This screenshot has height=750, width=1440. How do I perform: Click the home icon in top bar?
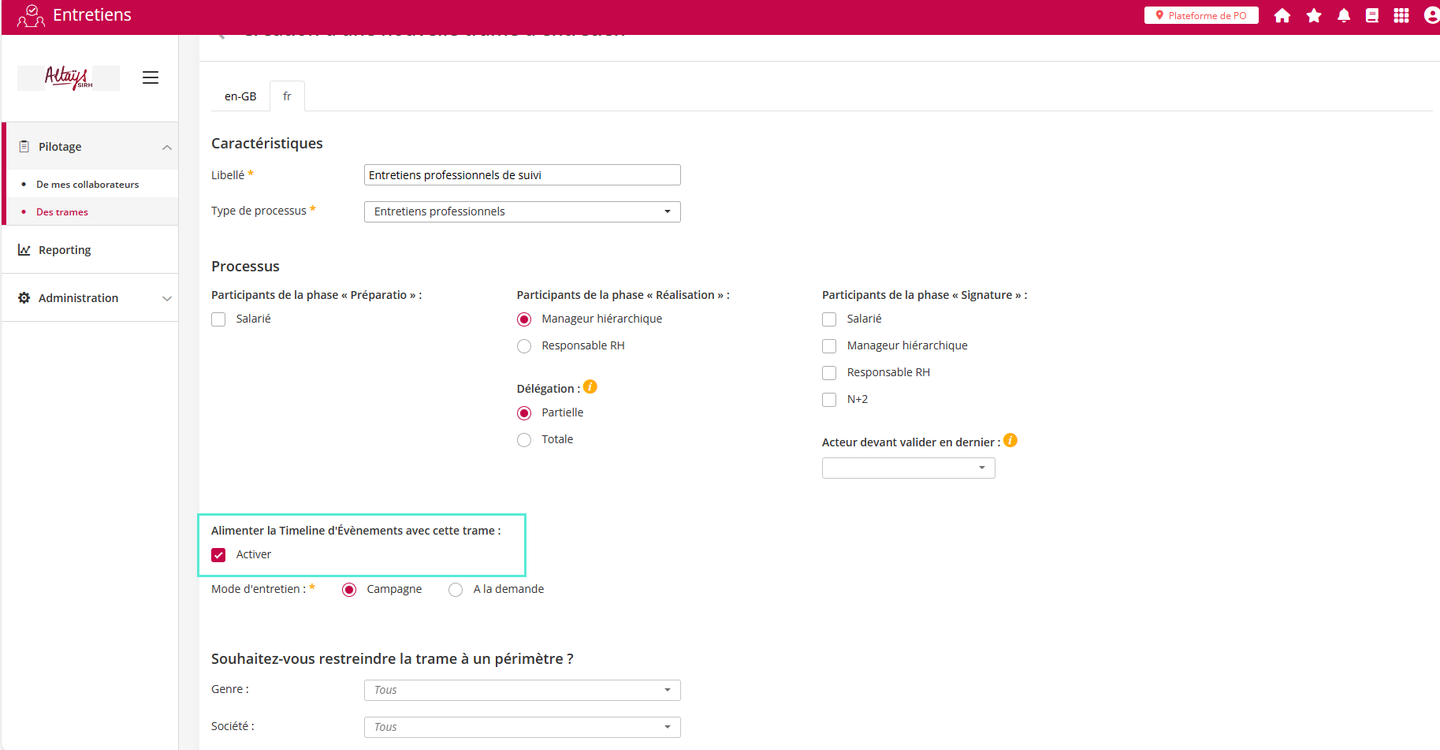tap(1282, 16)
